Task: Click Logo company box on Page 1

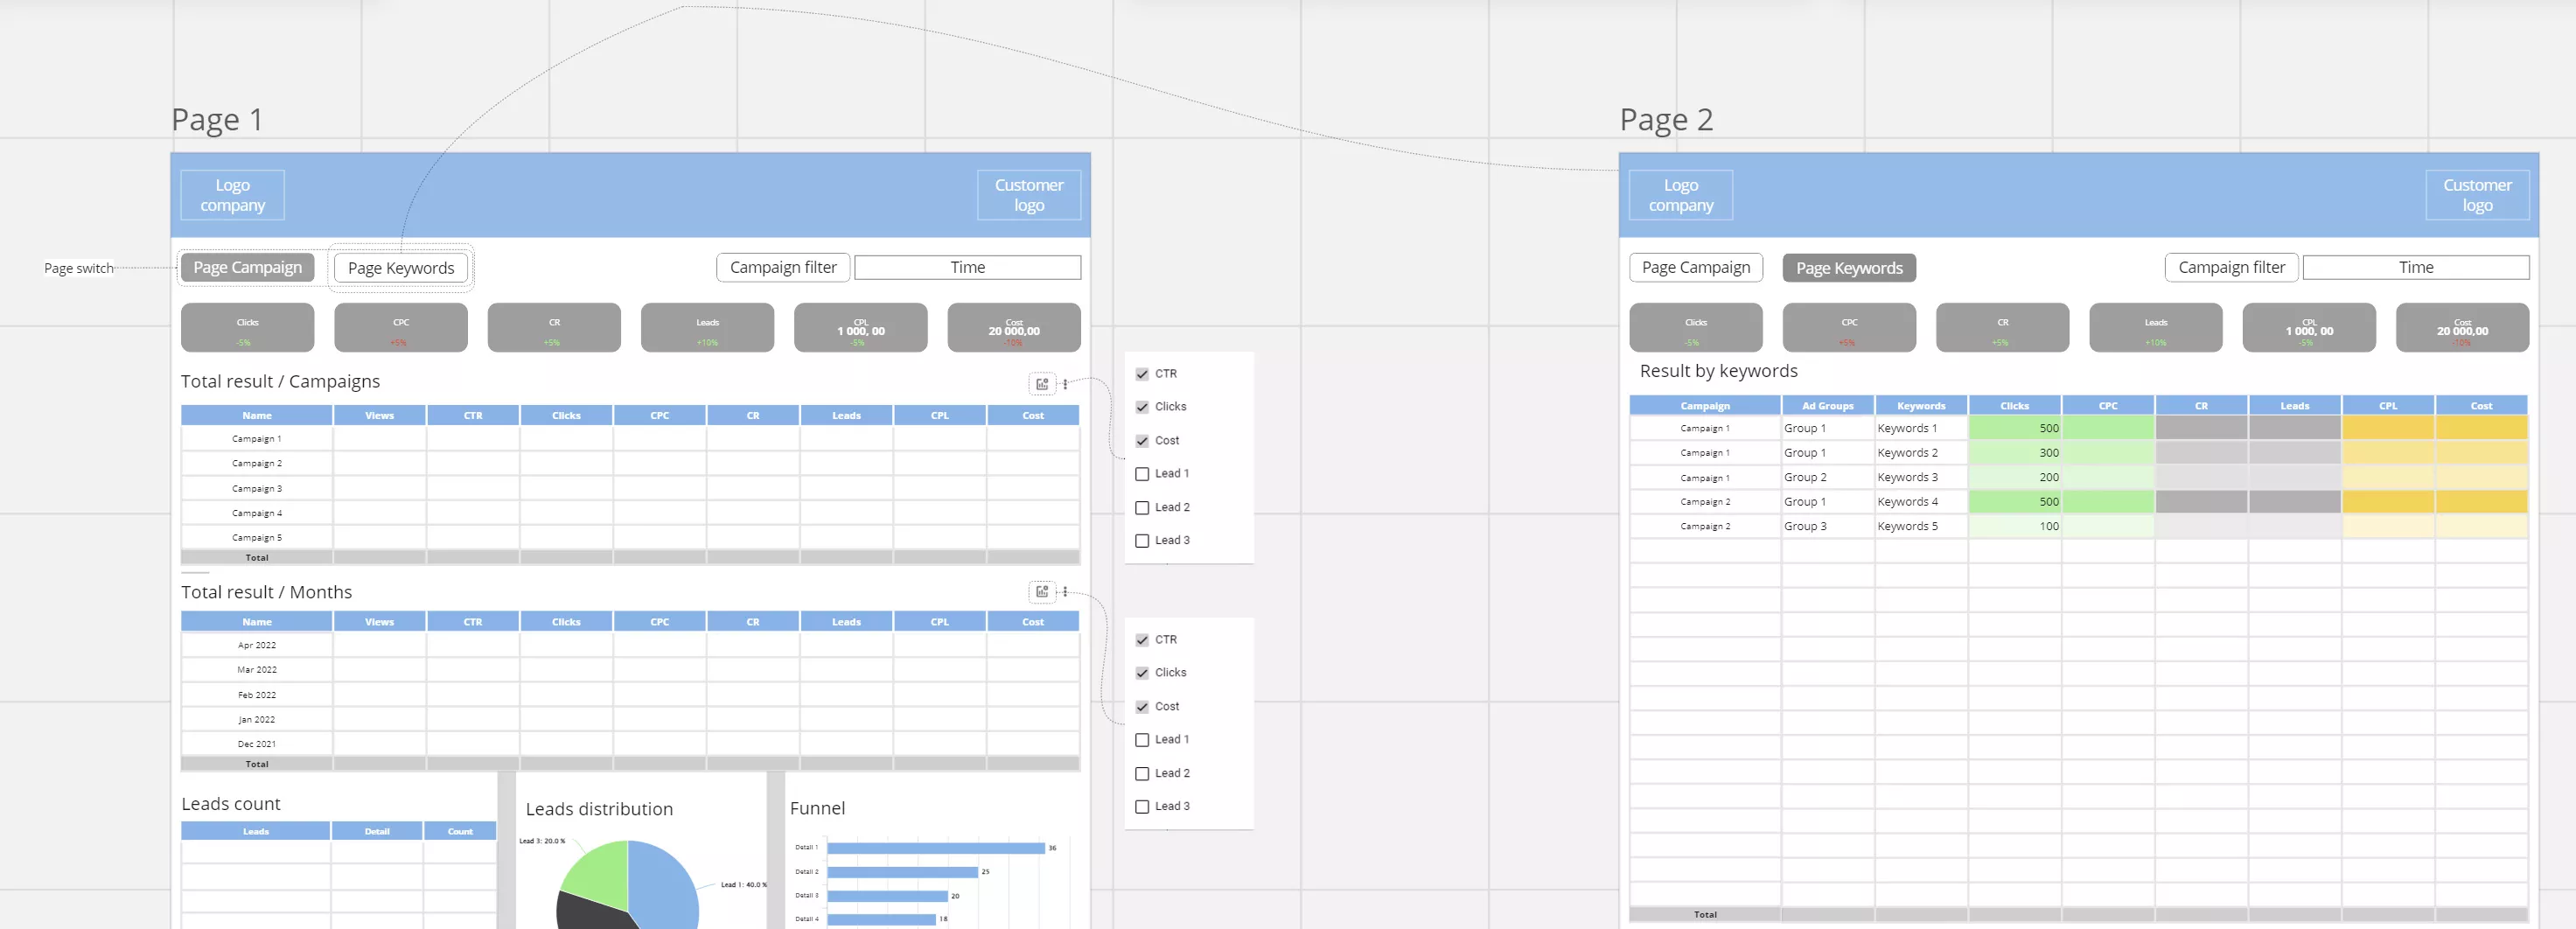Action: (x=232, y=195)
